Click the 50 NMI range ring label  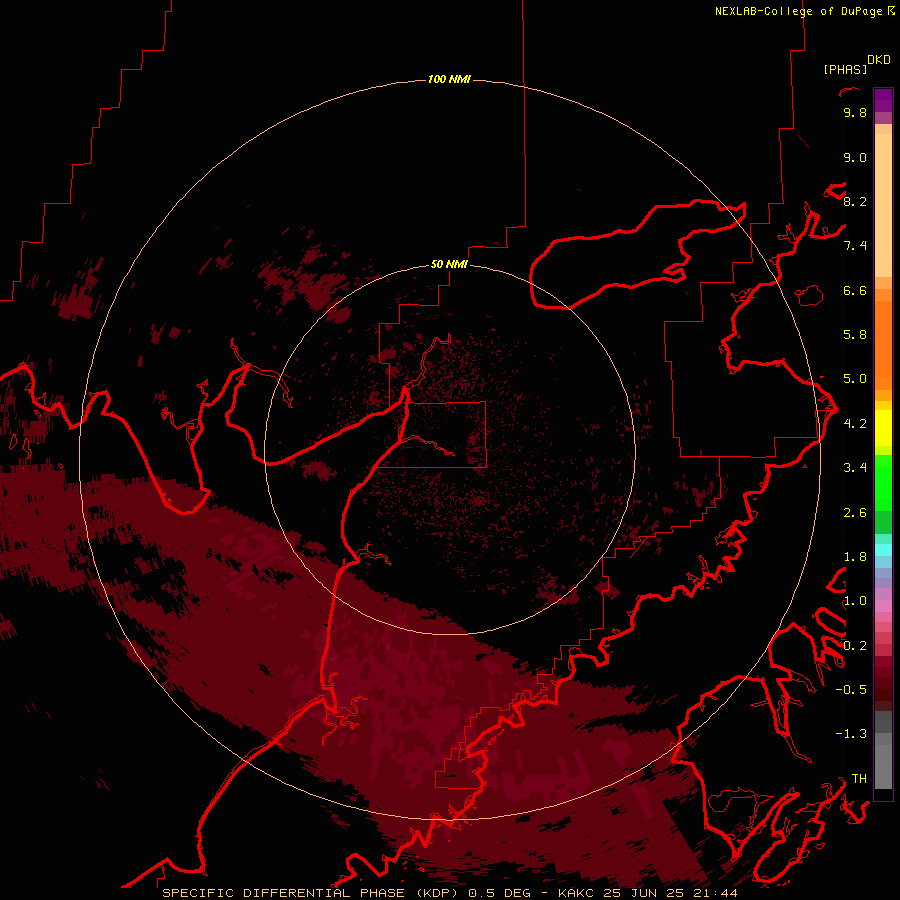(x=449, y=264)
